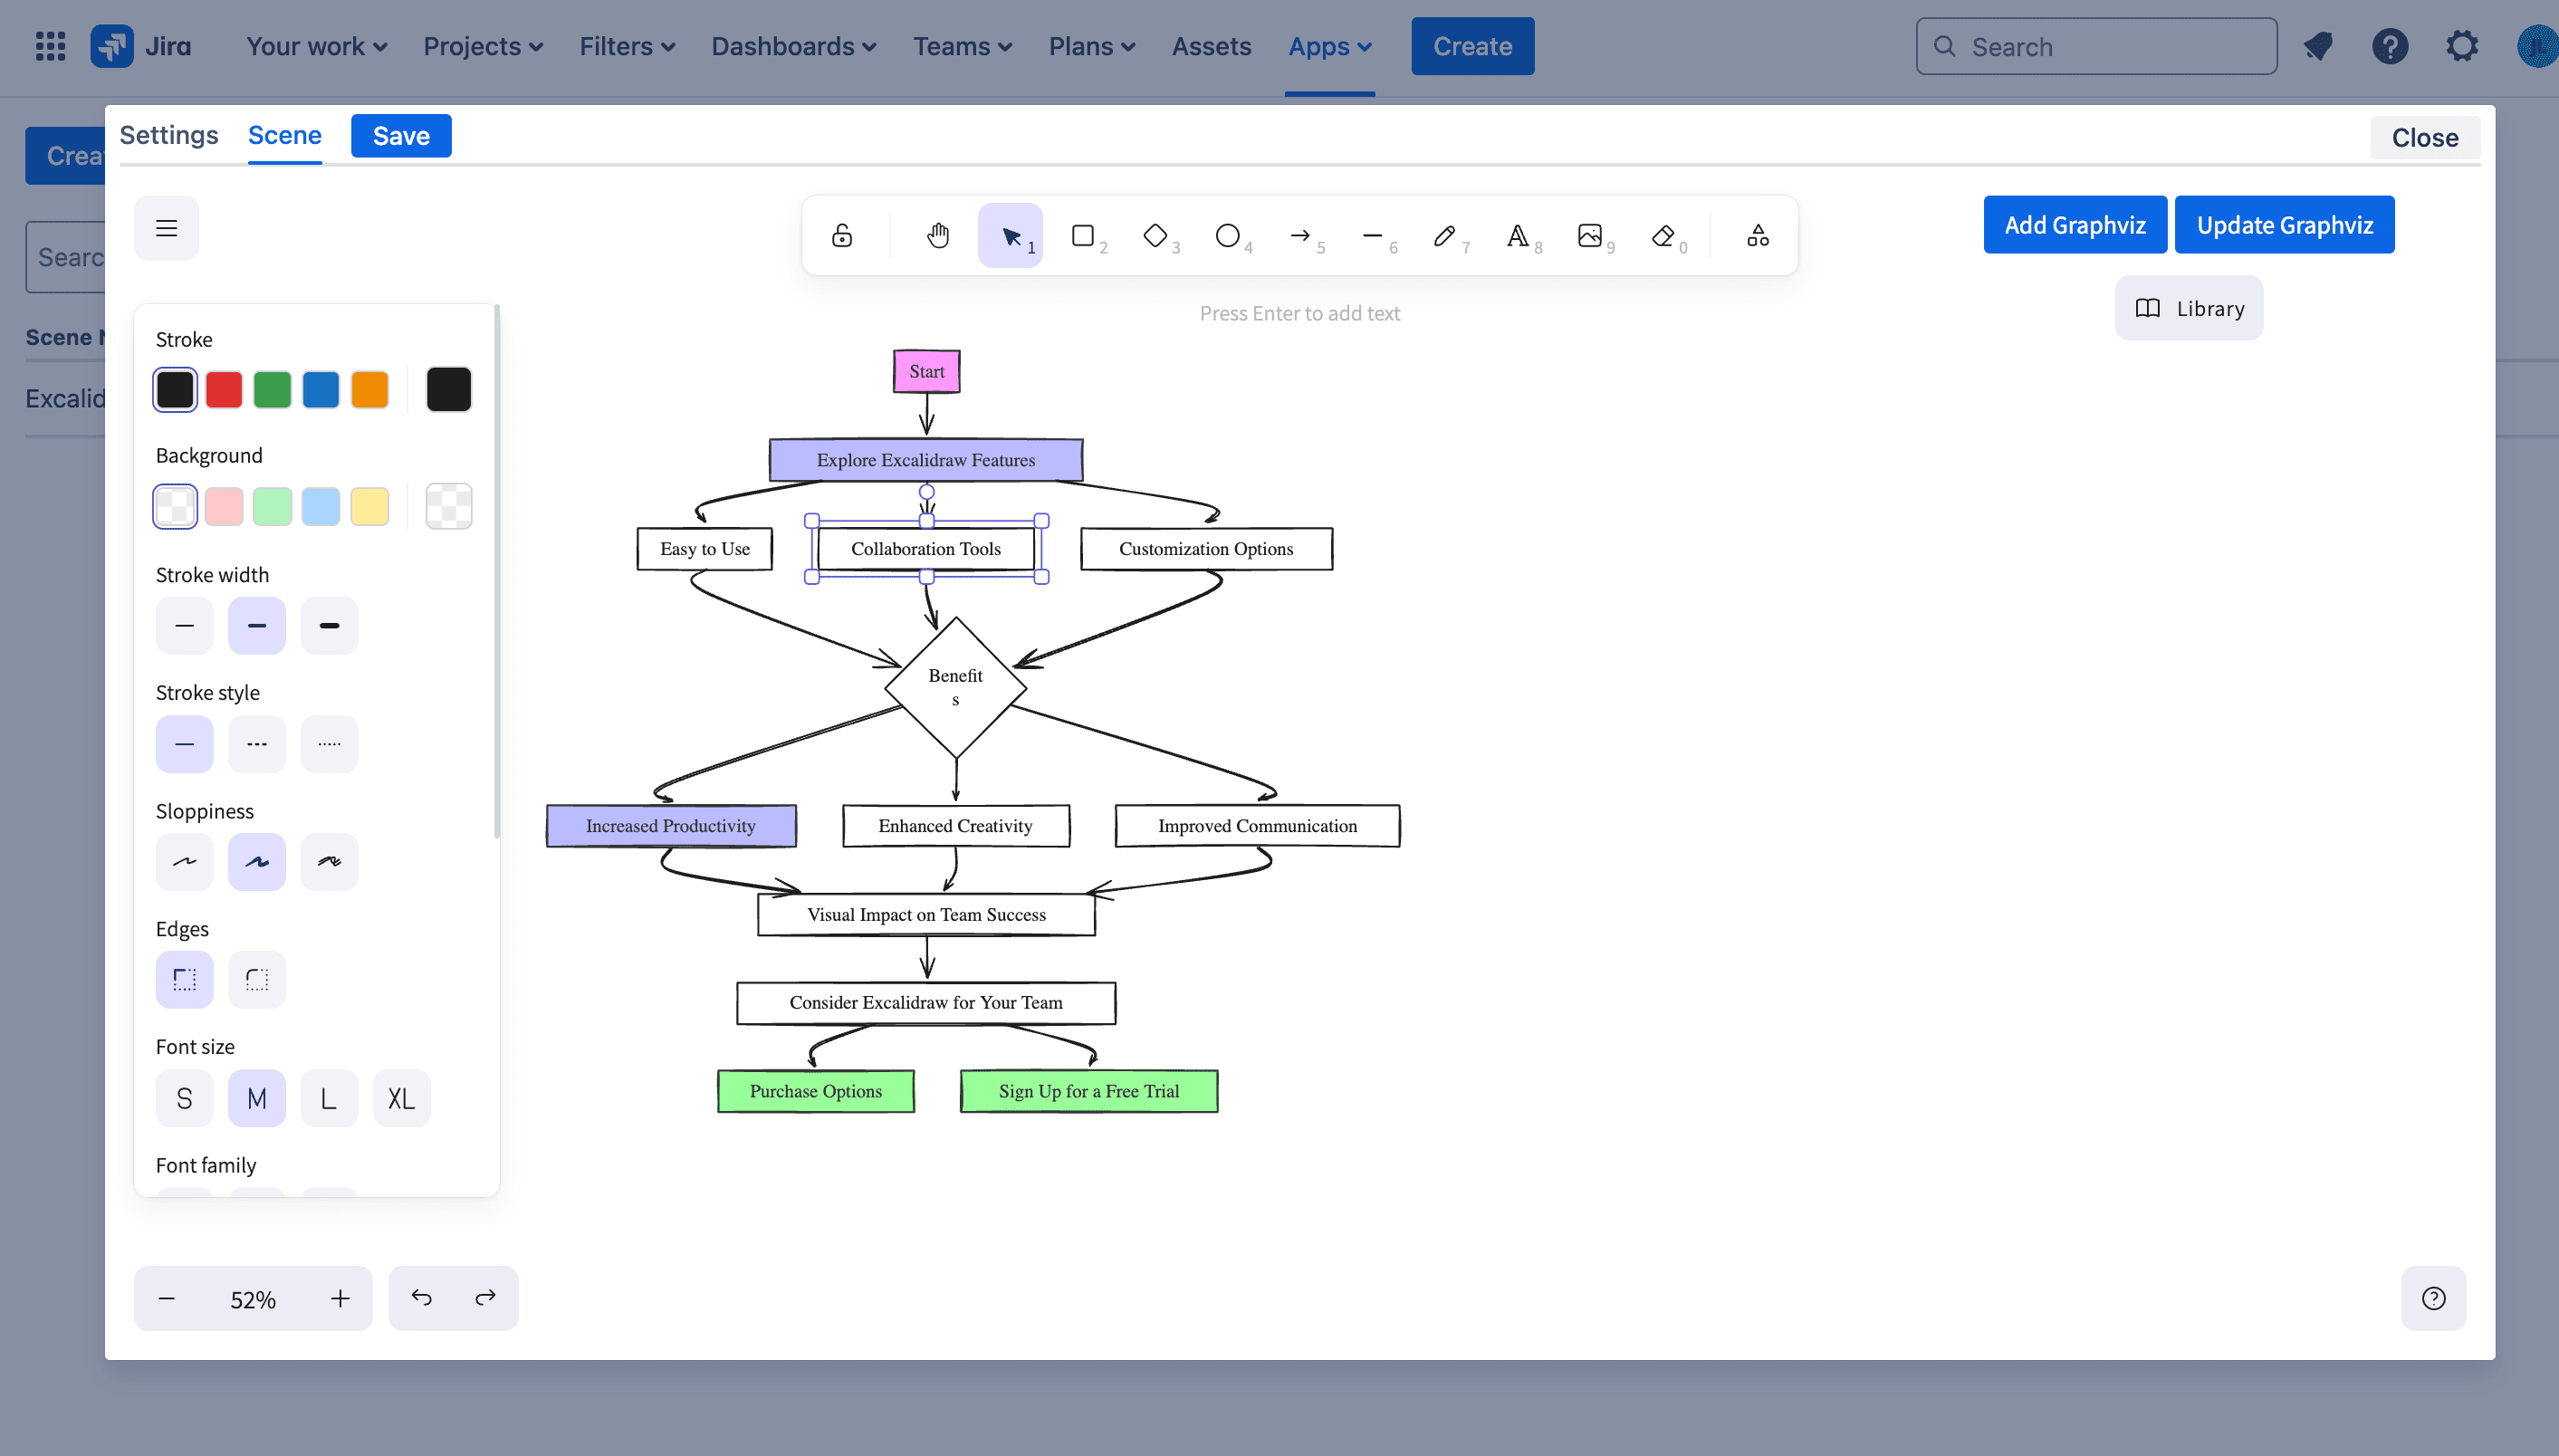2559x1456 pixels.
Task: Set font size to S
Action: pyautogui.click(x=184, y=1099)
